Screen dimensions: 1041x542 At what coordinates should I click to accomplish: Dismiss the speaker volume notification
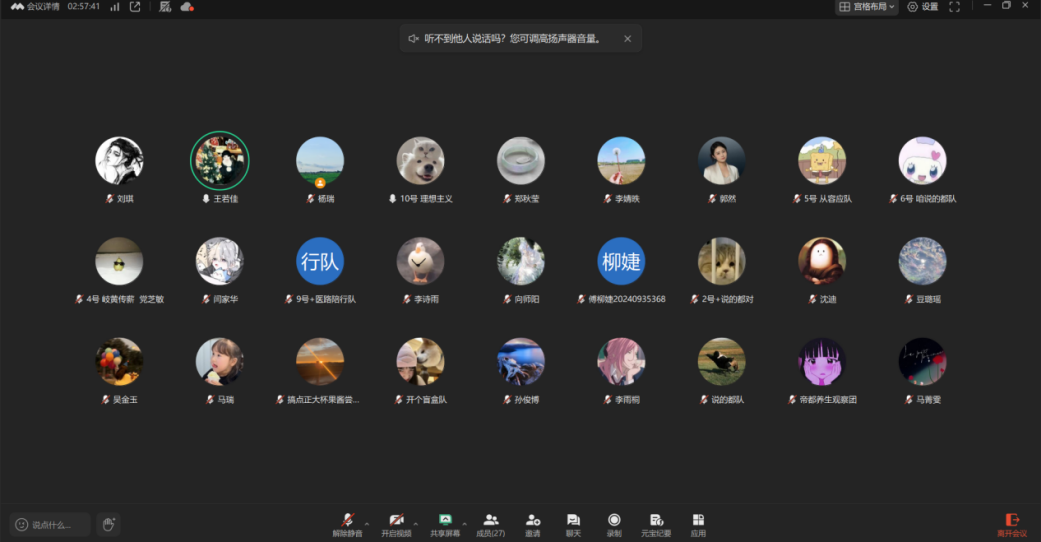(x=628, y=39)
